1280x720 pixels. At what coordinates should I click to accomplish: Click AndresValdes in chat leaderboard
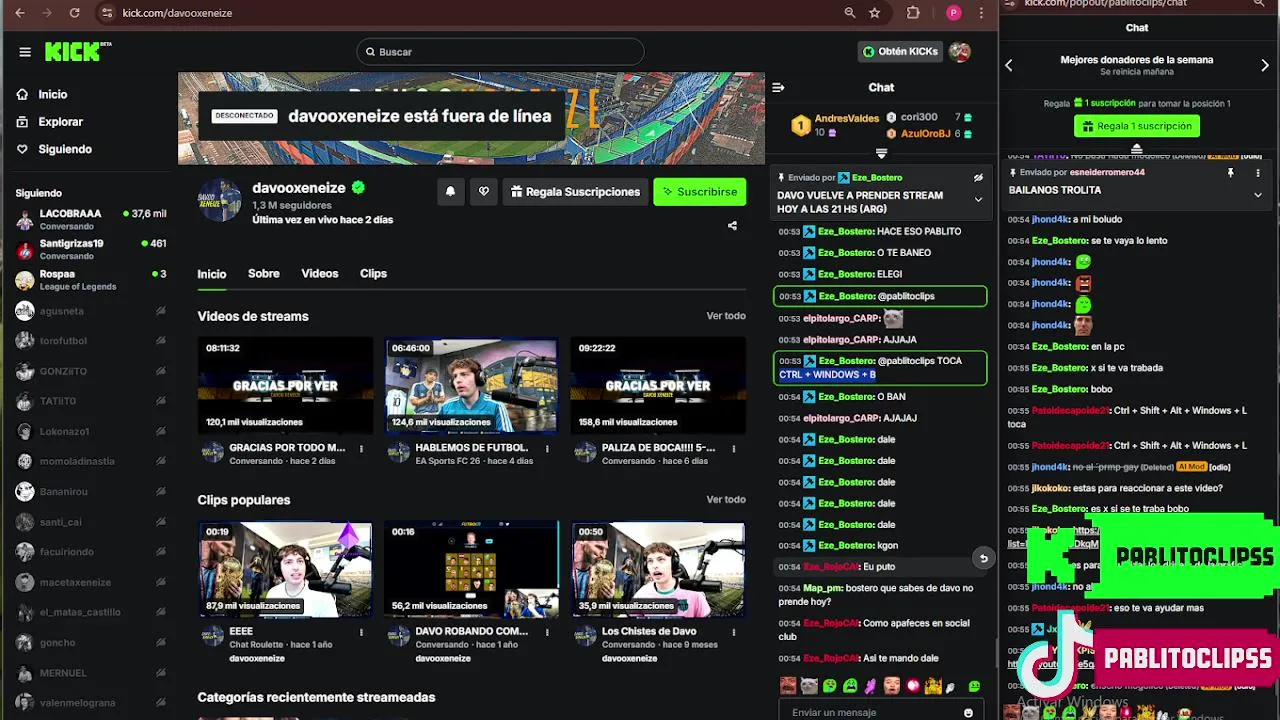tap(846, 118)
